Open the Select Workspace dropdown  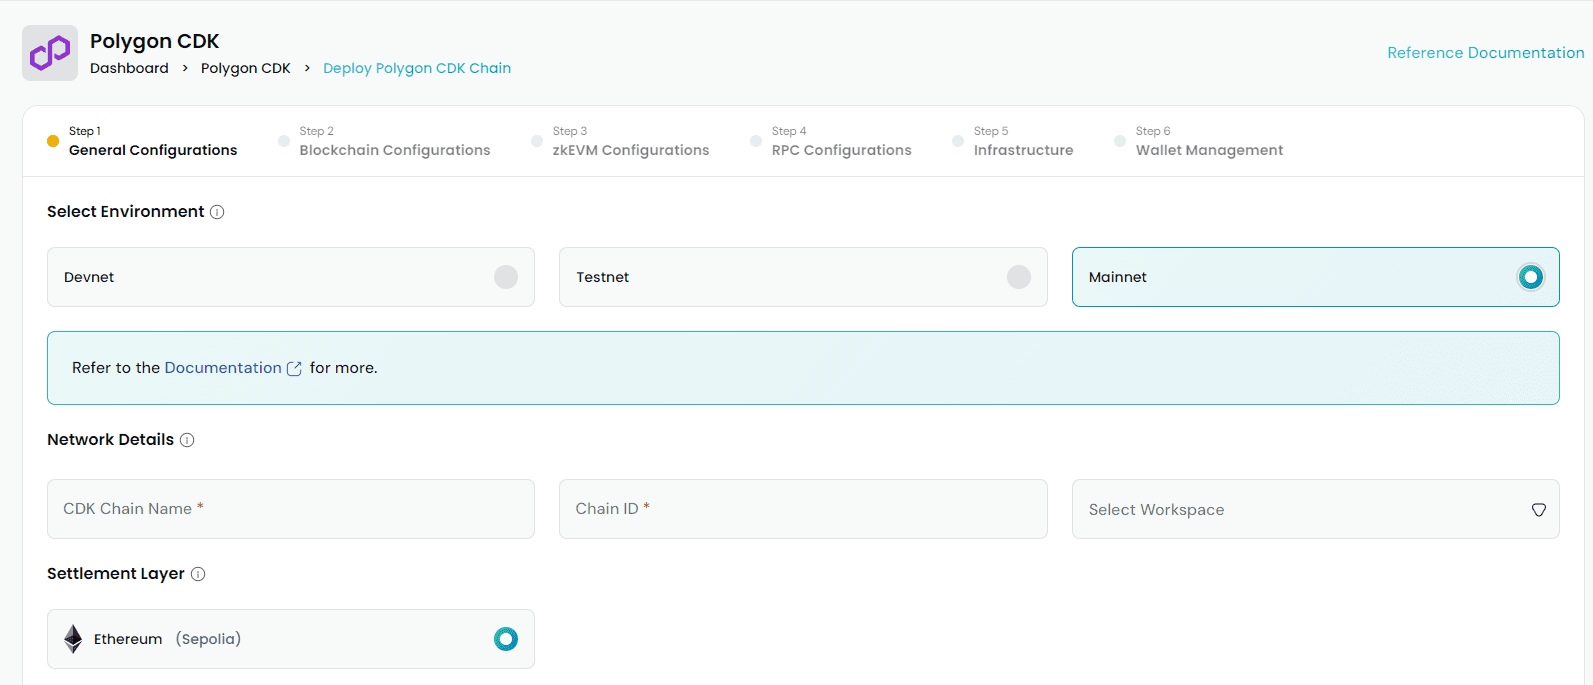1315,509
